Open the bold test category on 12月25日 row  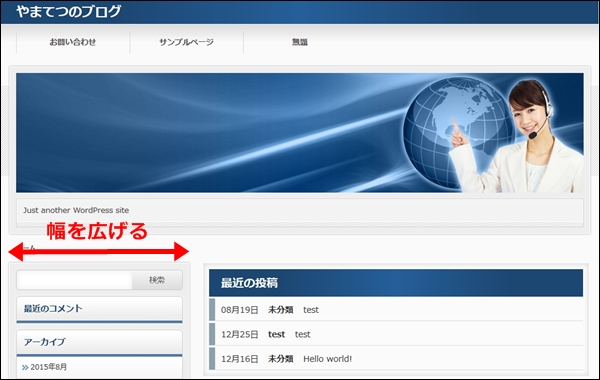click(276, 334)
